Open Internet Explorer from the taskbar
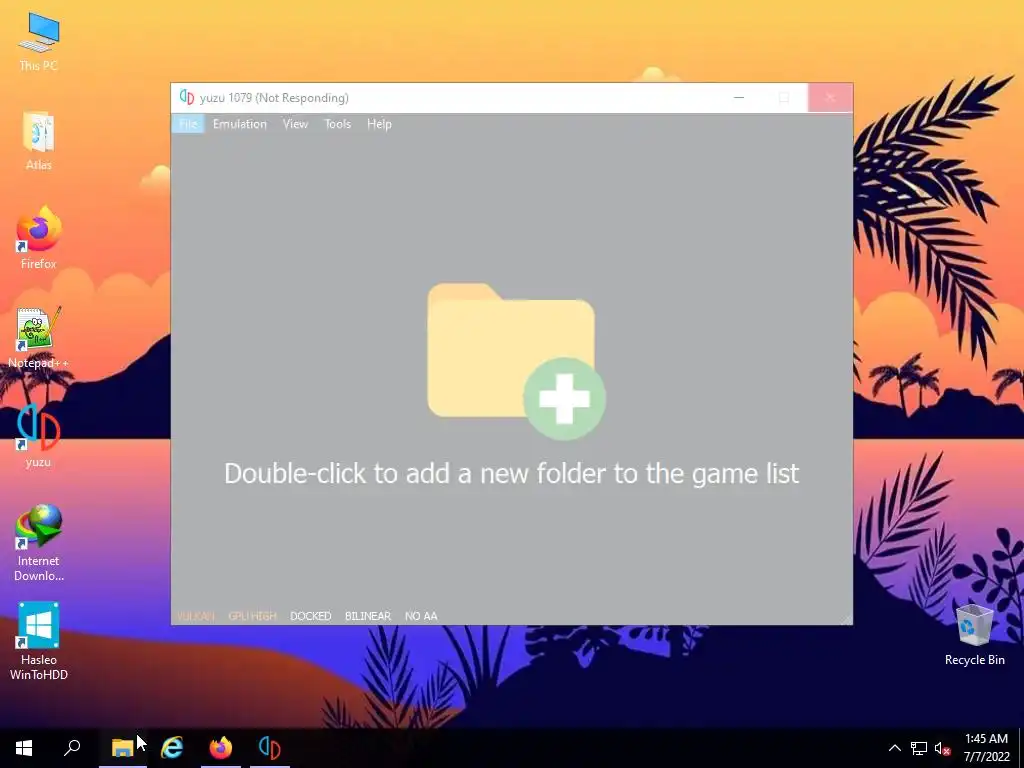This screenshot has height=768, width=1024. (172, 748)
